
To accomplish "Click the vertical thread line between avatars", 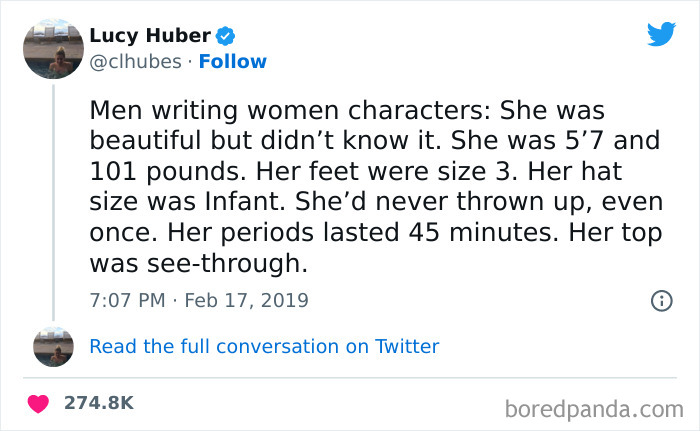I will (x=53, y=200).
